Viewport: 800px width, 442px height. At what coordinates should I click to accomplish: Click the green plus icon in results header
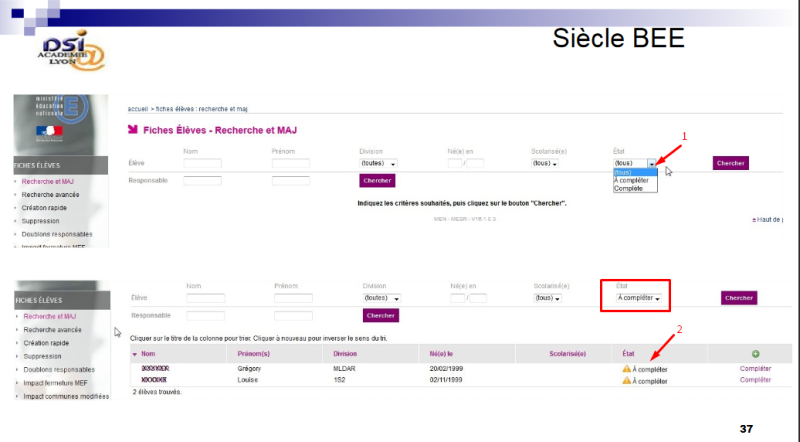[x=755, y=354]
